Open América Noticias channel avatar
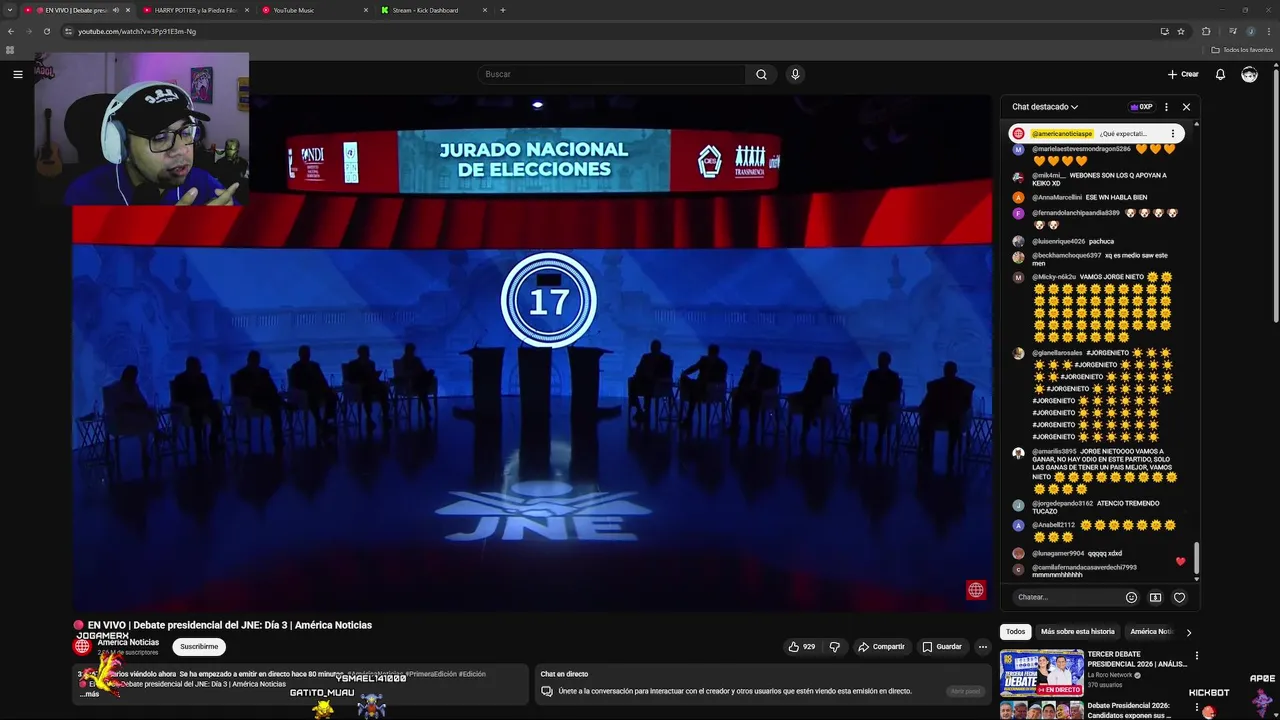The height and width of the screenshot is (720, 1280). (x=82, y=646)
